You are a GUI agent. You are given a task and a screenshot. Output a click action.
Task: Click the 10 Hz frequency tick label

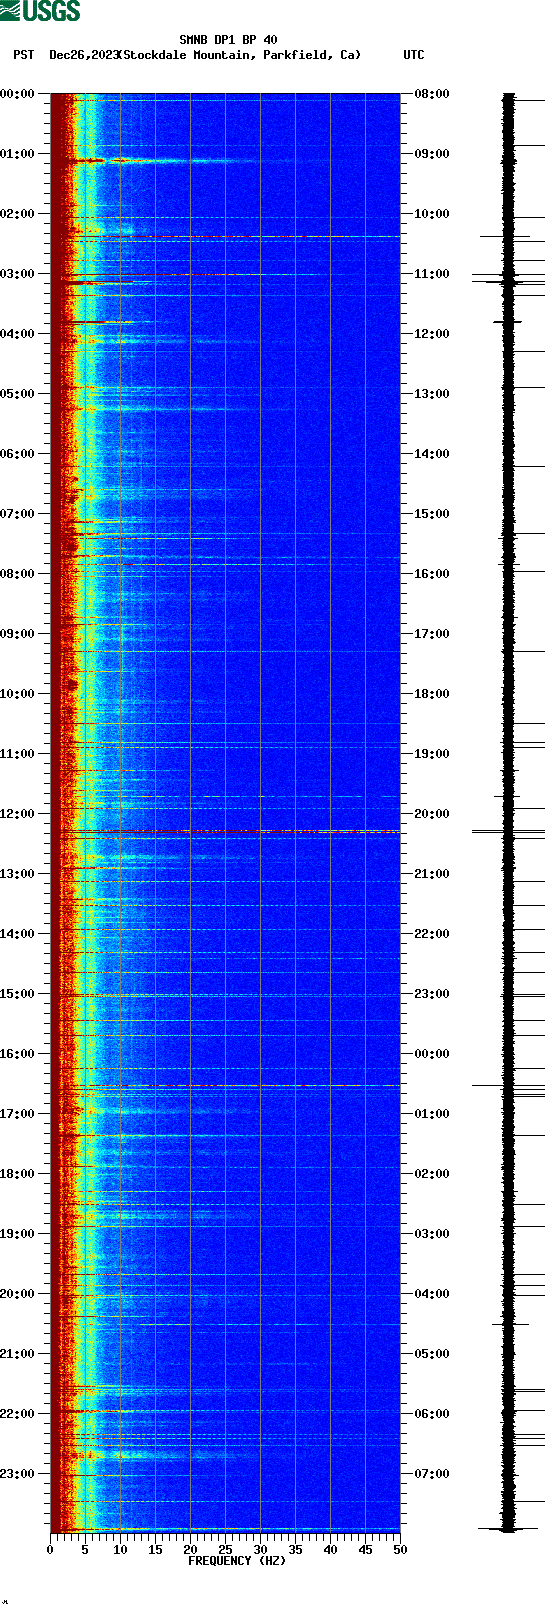[x=120, y=1550]
